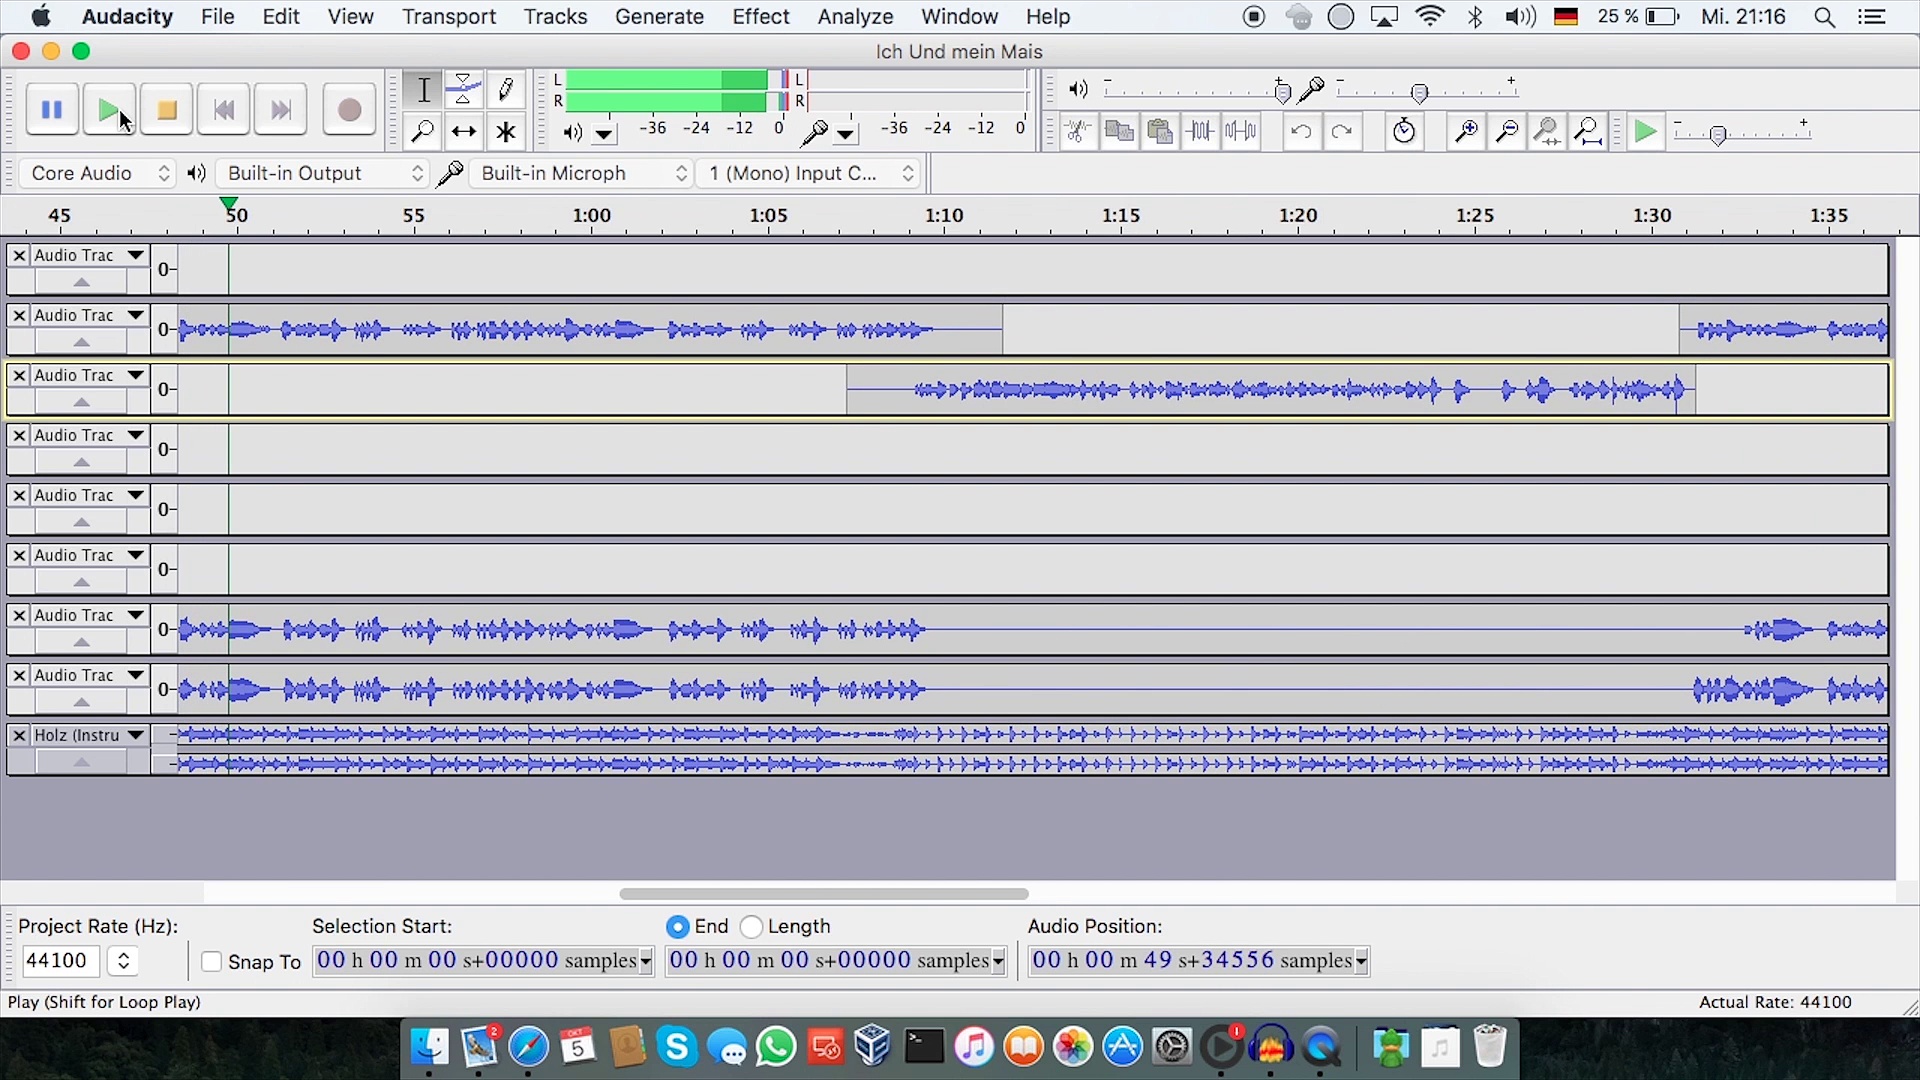1920x1080 pixels.
Task: Select the Draw pencil tool
Action: 506,89
